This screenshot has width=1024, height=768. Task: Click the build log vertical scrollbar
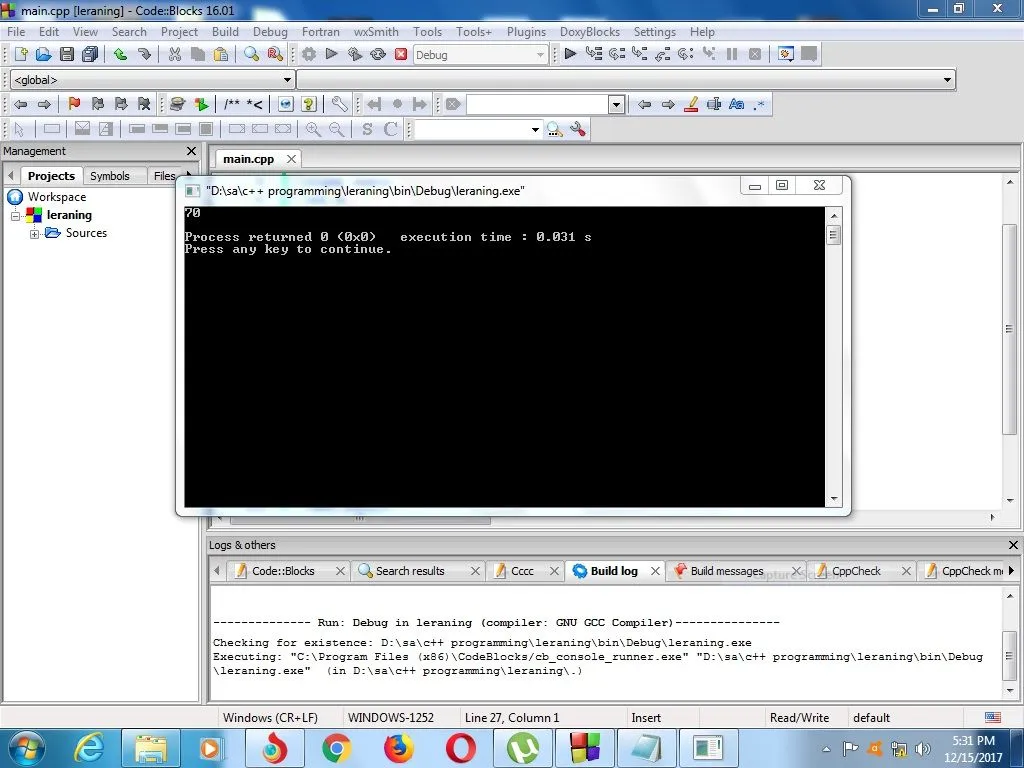click(x=1010, y=643)
